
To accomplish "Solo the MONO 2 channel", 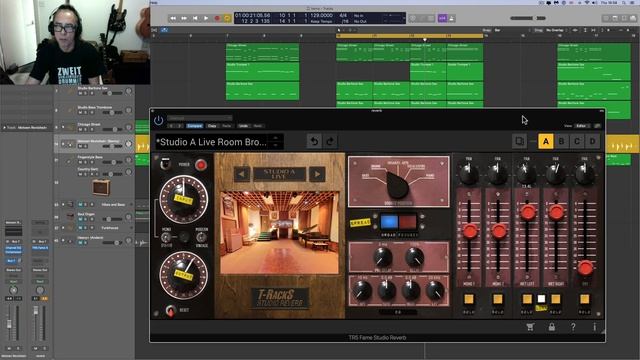I will point(498,299).
